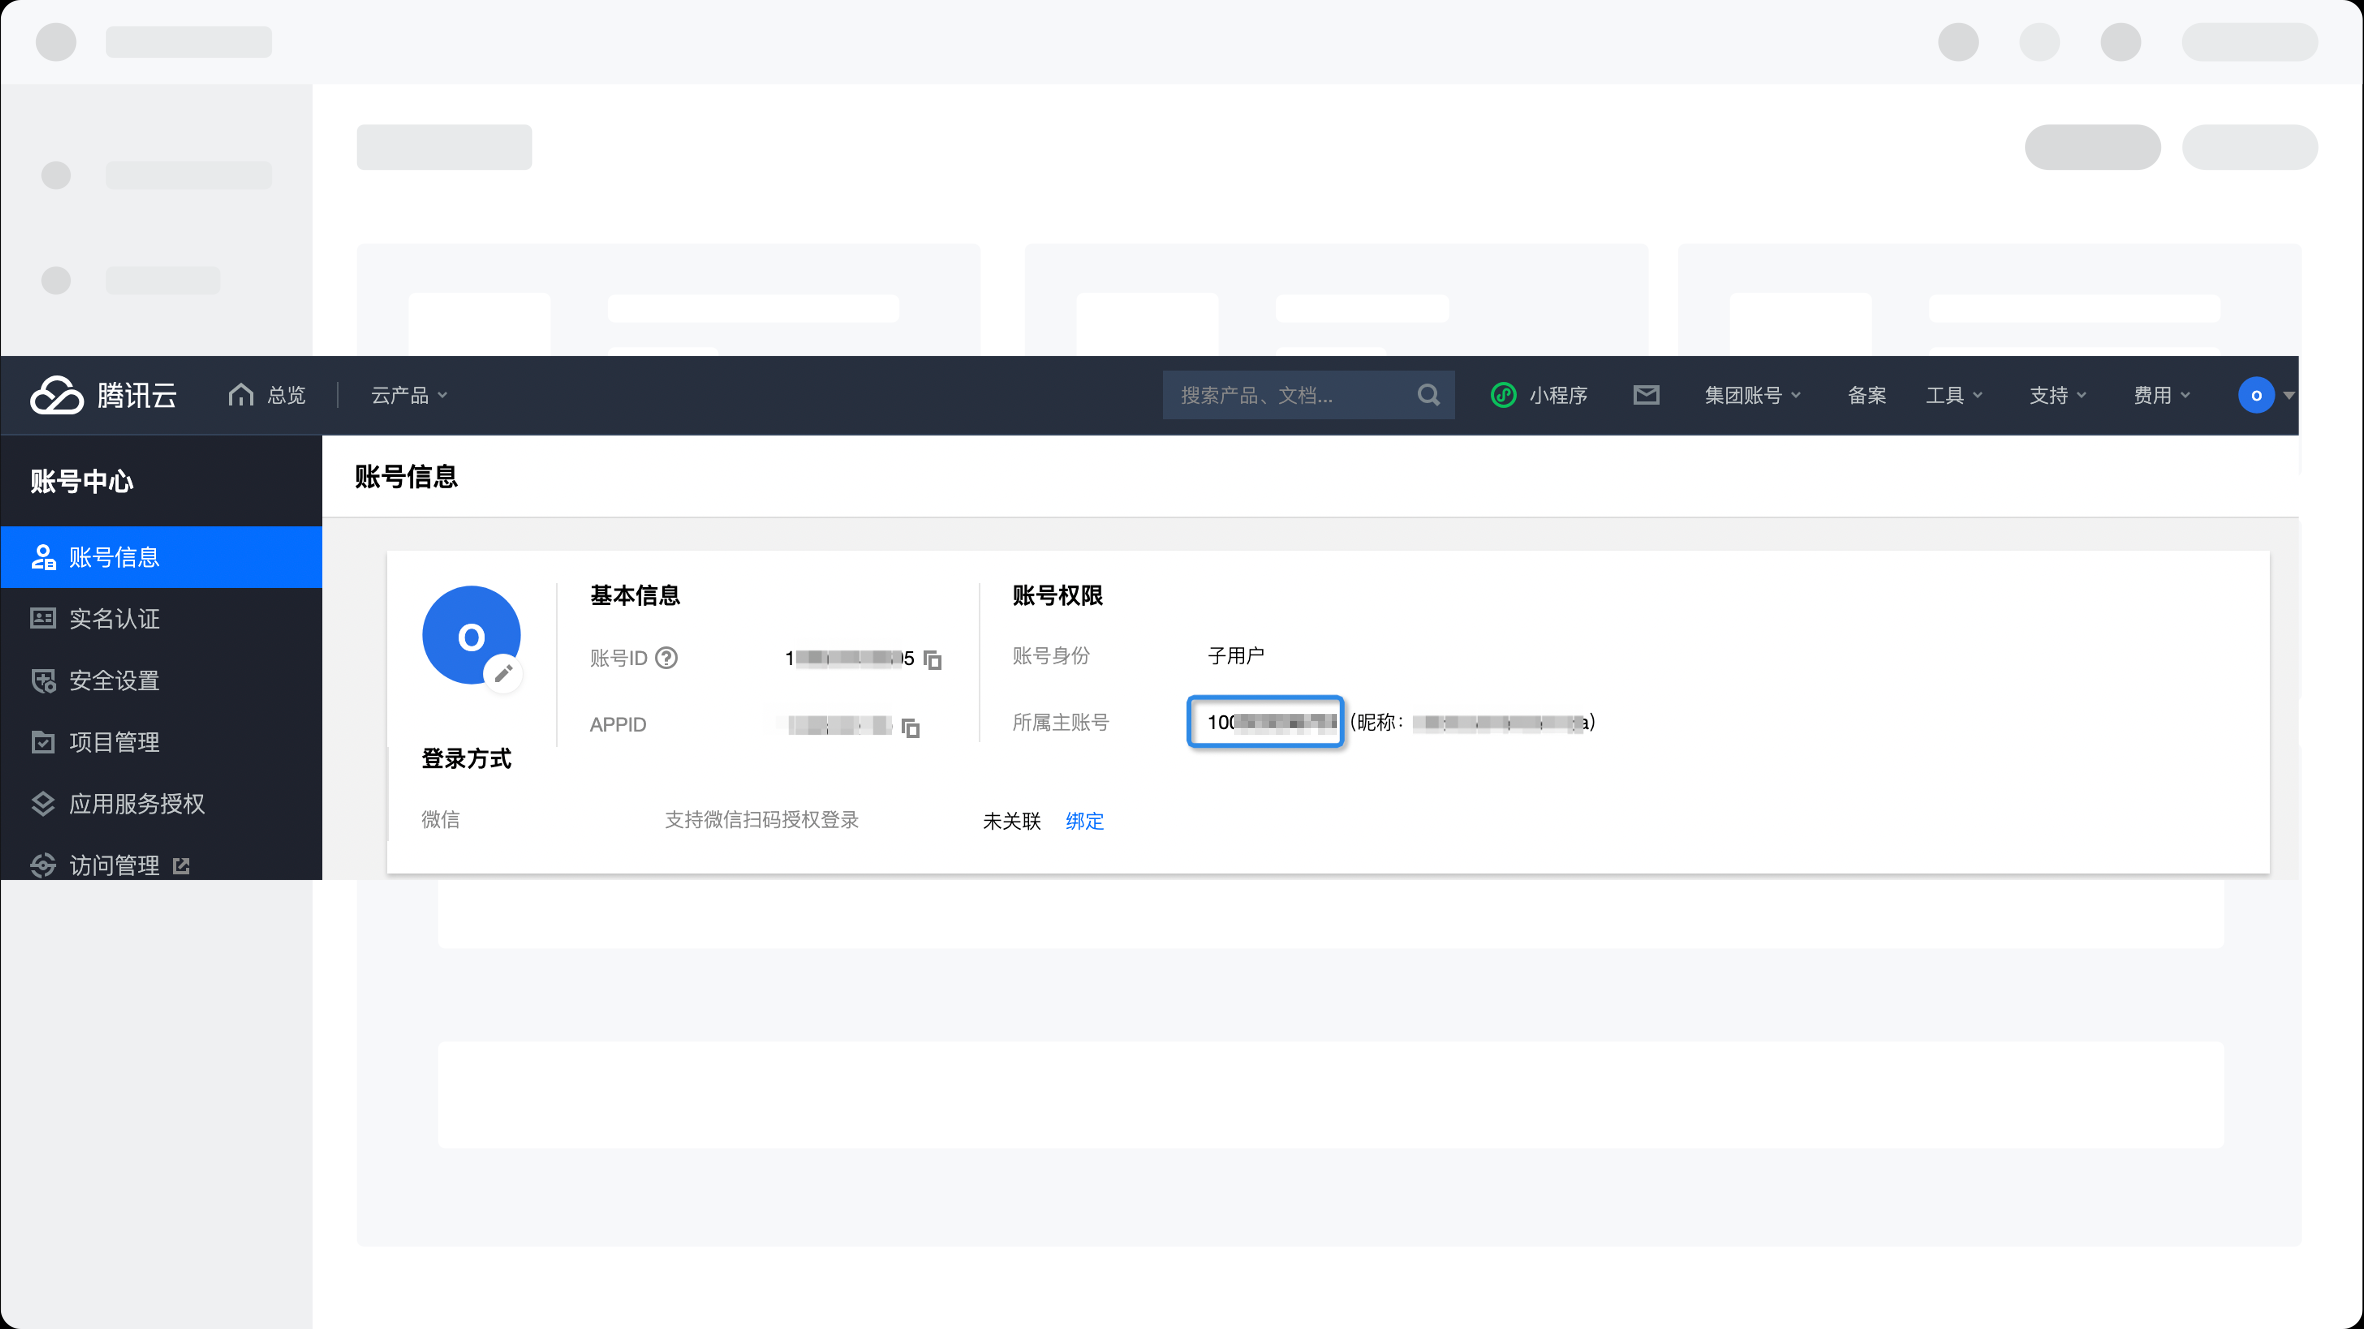
Task: Go to 总览 home overview
Action: [x=267, y=395]
